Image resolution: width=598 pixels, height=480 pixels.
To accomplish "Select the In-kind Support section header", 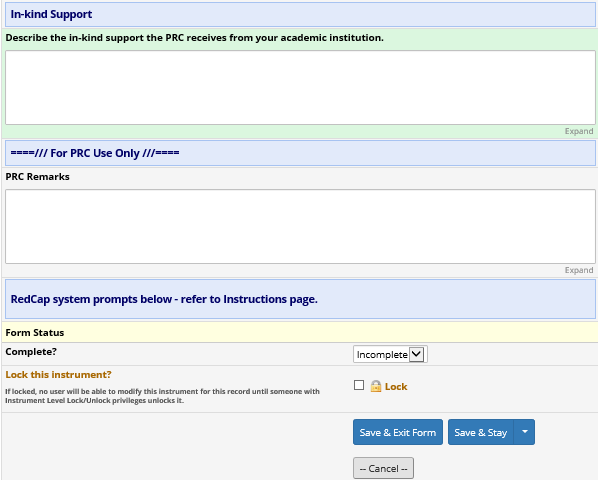I will (300, 14).
